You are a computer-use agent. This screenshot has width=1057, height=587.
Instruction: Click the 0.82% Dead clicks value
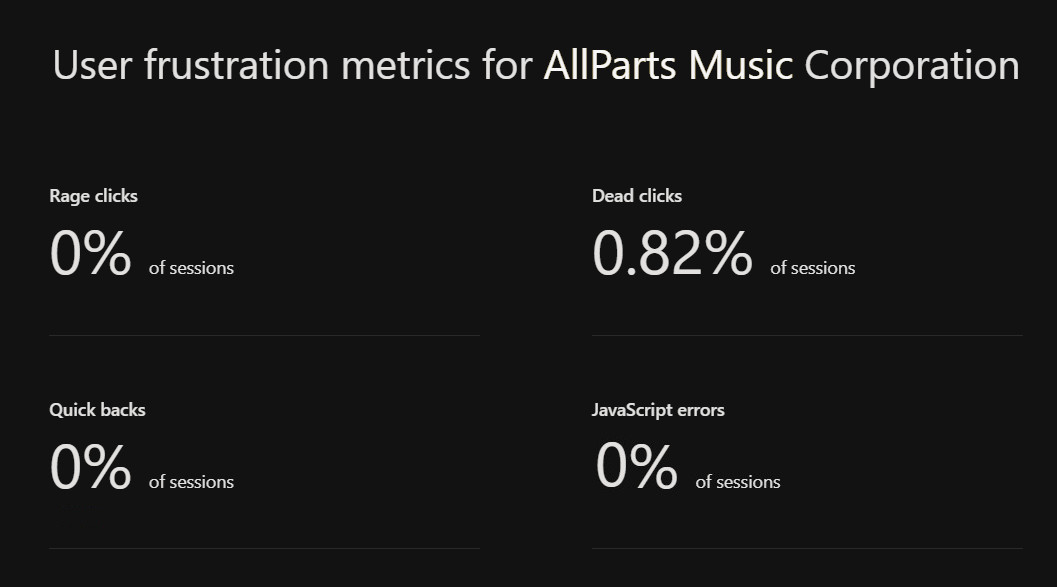[672, 254]
